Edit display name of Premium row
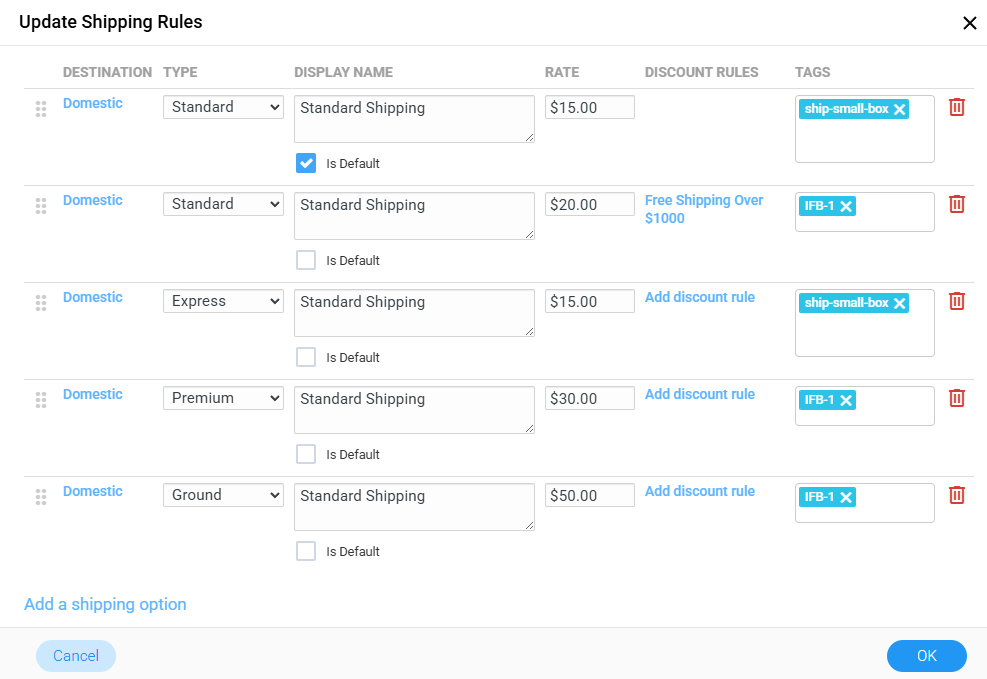987x679 pixels. click(414, 410)
